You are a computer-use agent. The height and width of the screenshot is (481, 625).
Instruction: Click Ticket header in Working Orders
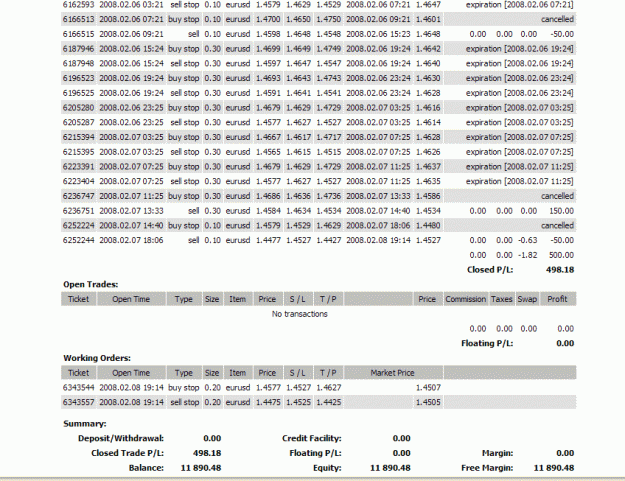click(79, 373)
